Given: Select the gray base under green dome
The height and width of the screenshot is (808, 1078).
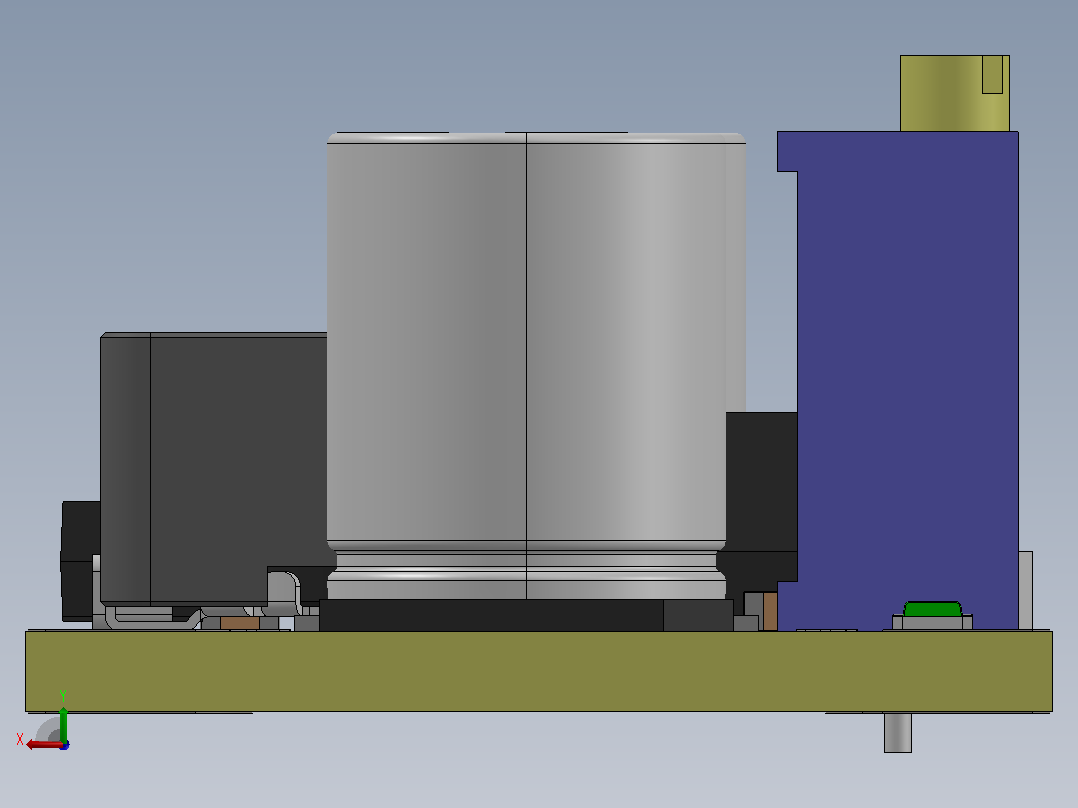Looking at the screenshot, I should [x=932, y=623].
